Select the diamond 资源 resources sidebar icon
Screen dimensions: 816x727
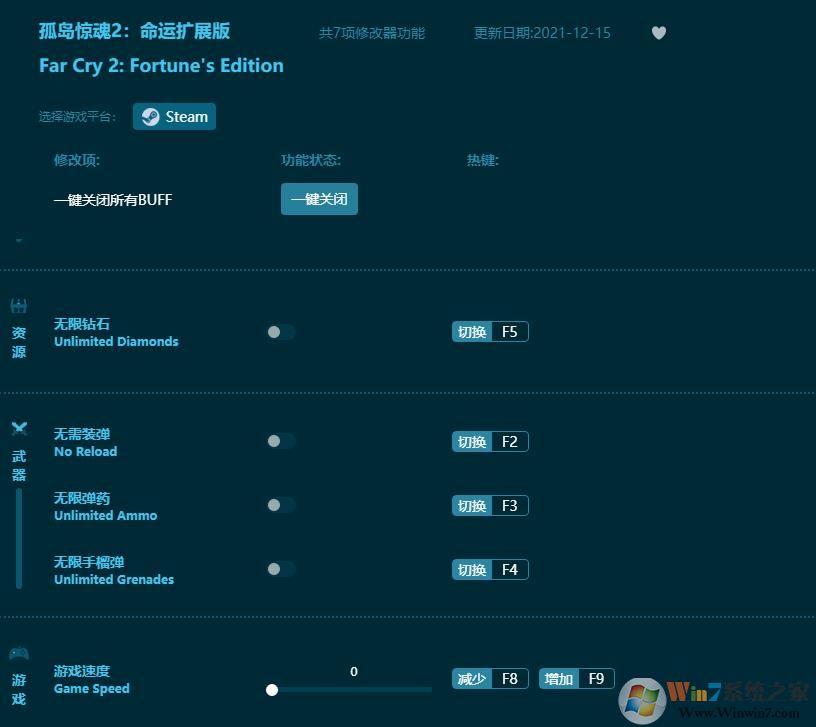tap(18, 306)
